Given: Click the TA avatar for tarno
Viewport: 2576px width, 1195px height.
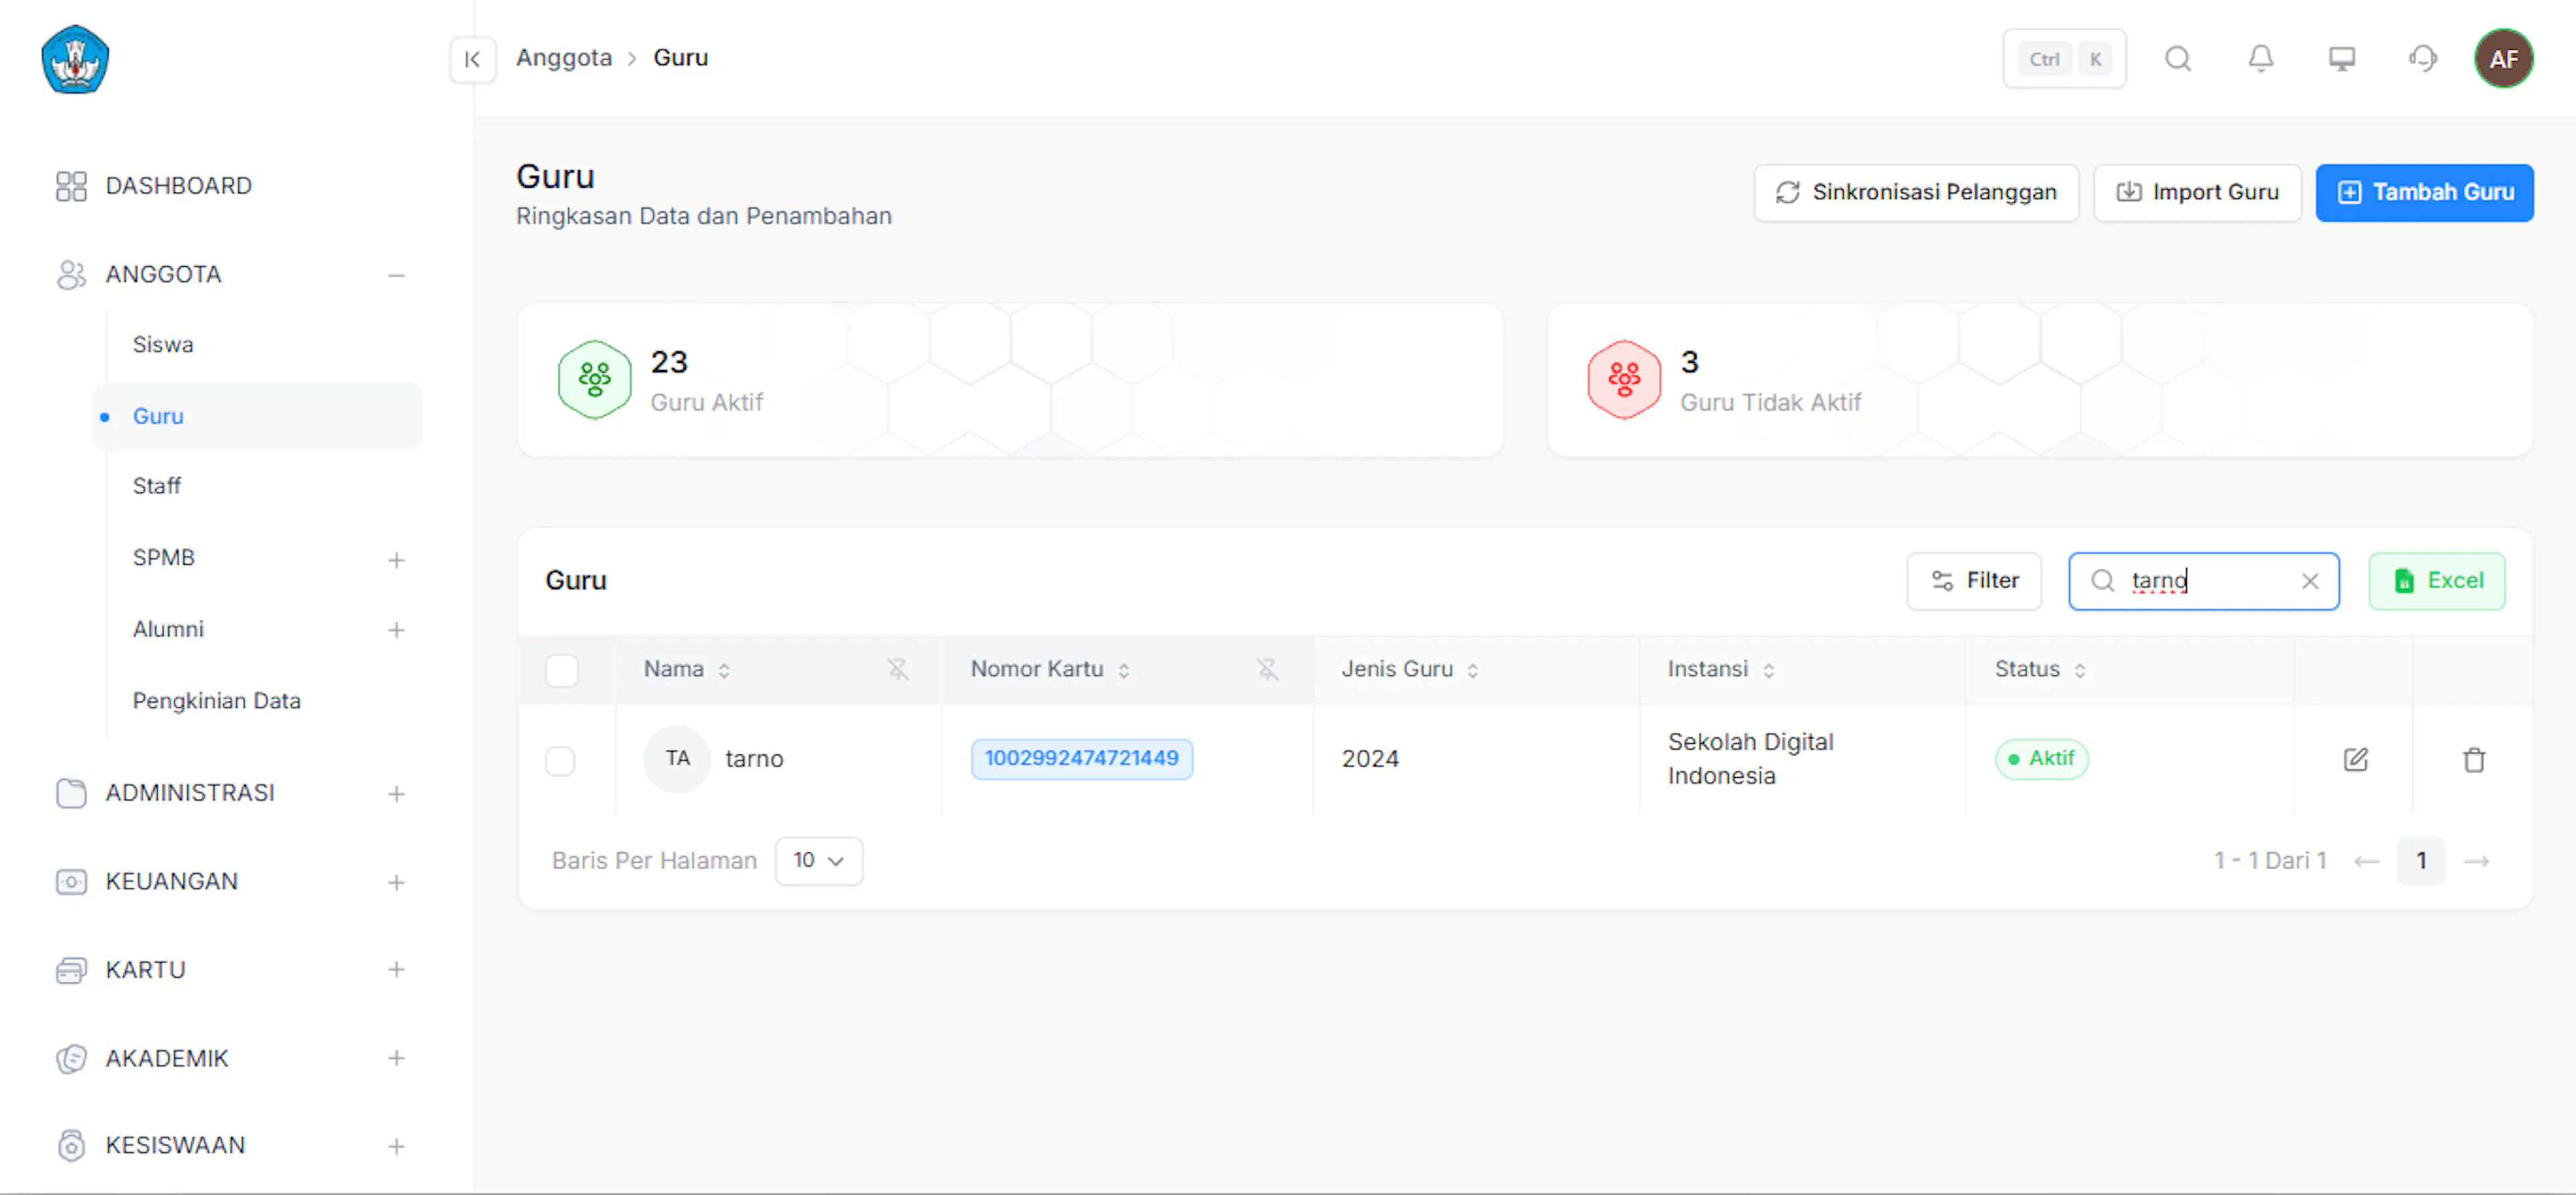Looking at the screenshot, I should click(677, 759).
